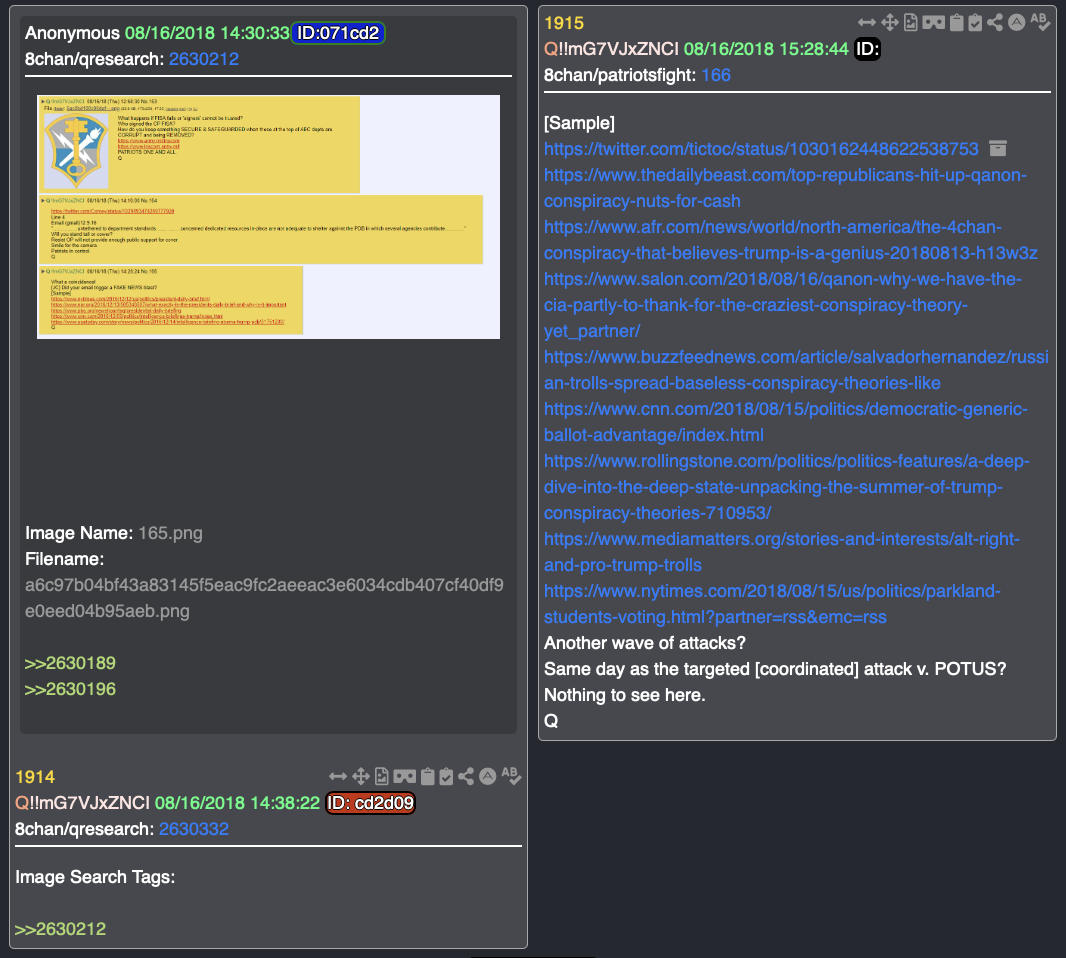Open mediamatters.org alt-right trolls link
Viewport: 1066px width, 958px height.
point(782,552)
